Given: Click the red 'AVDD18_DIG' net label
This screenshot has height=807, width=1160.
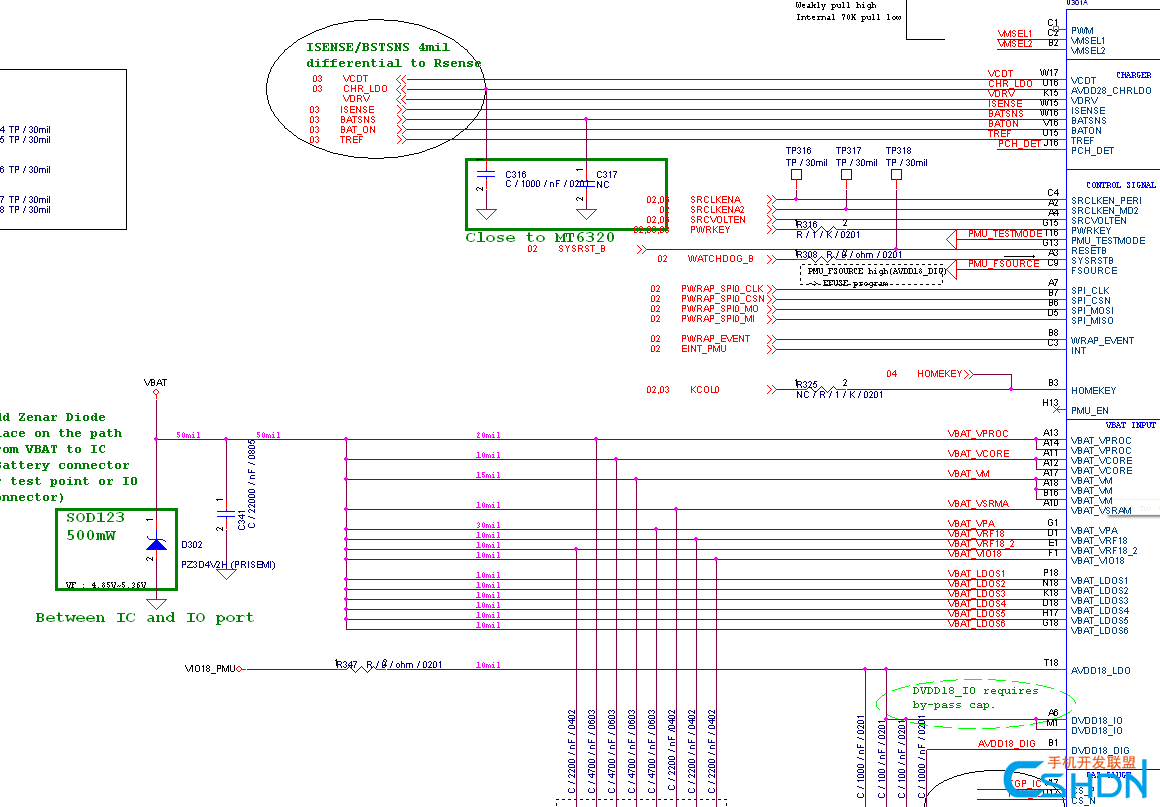Looking at the screenshot, I should (x=1007, y=744).
